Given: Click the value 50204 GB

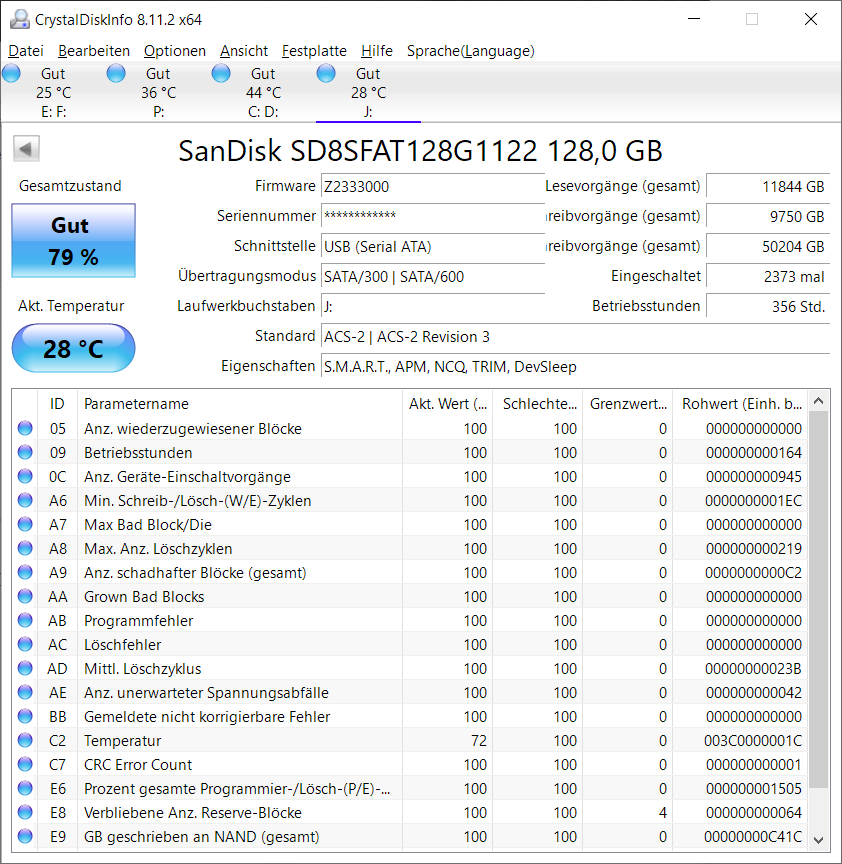Looking at the screenshot, I should tap(768, 246).
